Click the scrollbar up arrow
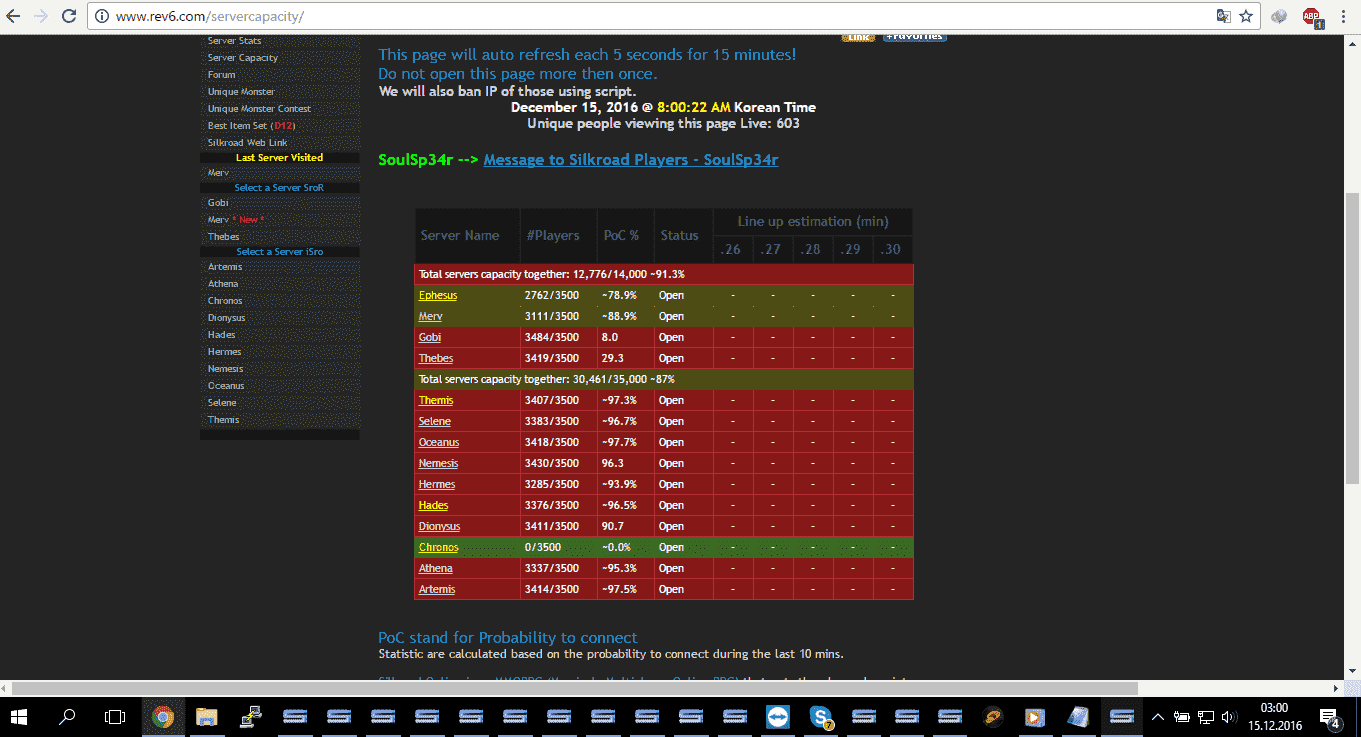Screen dimensions: 1361x737 (1352, 43)
